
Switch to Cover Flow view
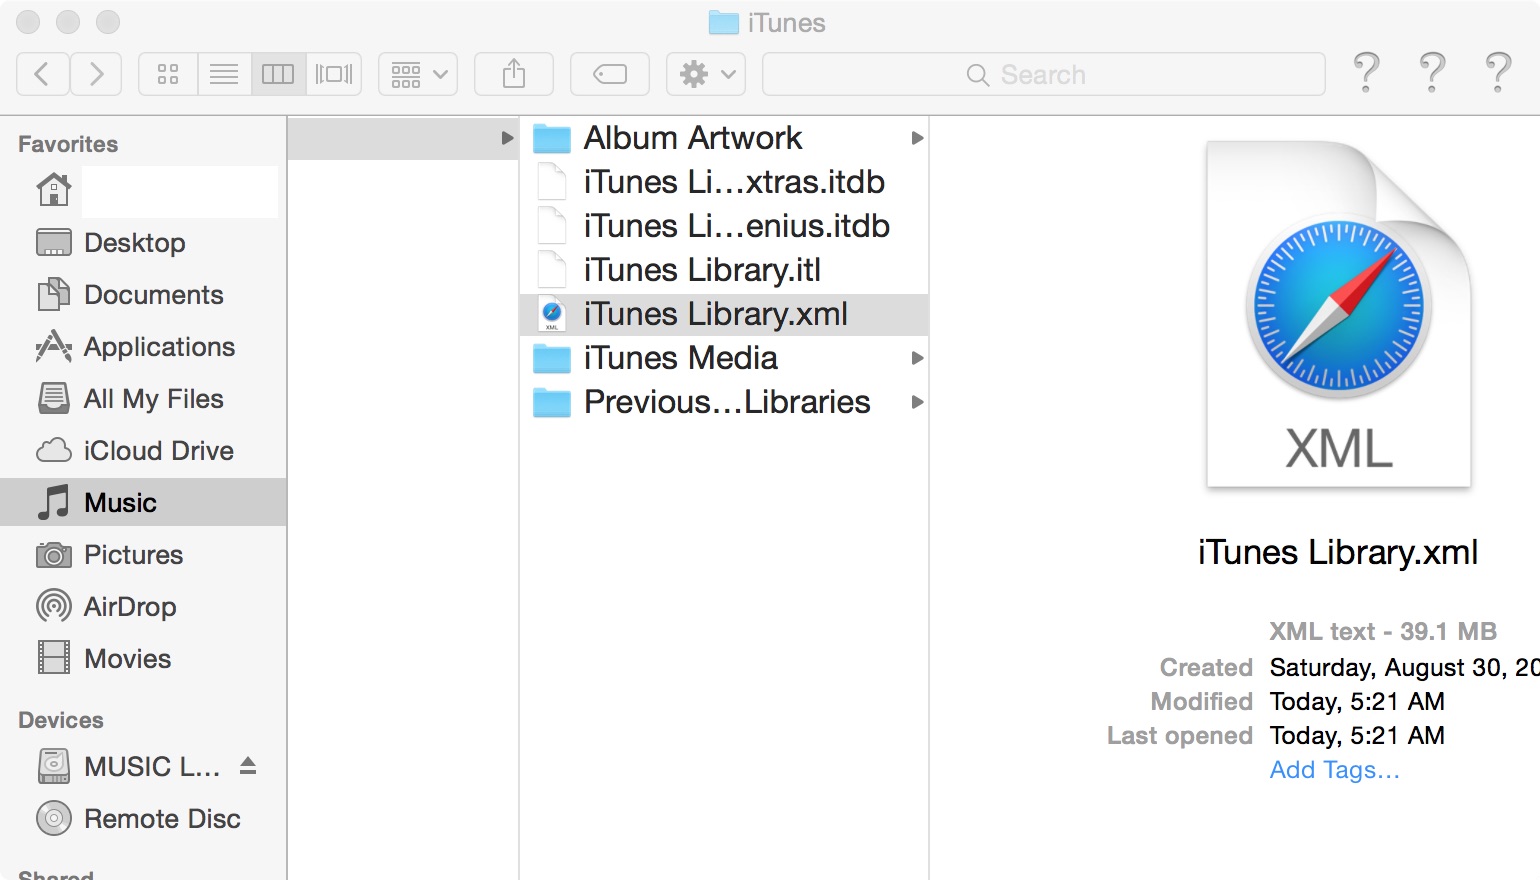pyautogui.click(x=334, y=74)
